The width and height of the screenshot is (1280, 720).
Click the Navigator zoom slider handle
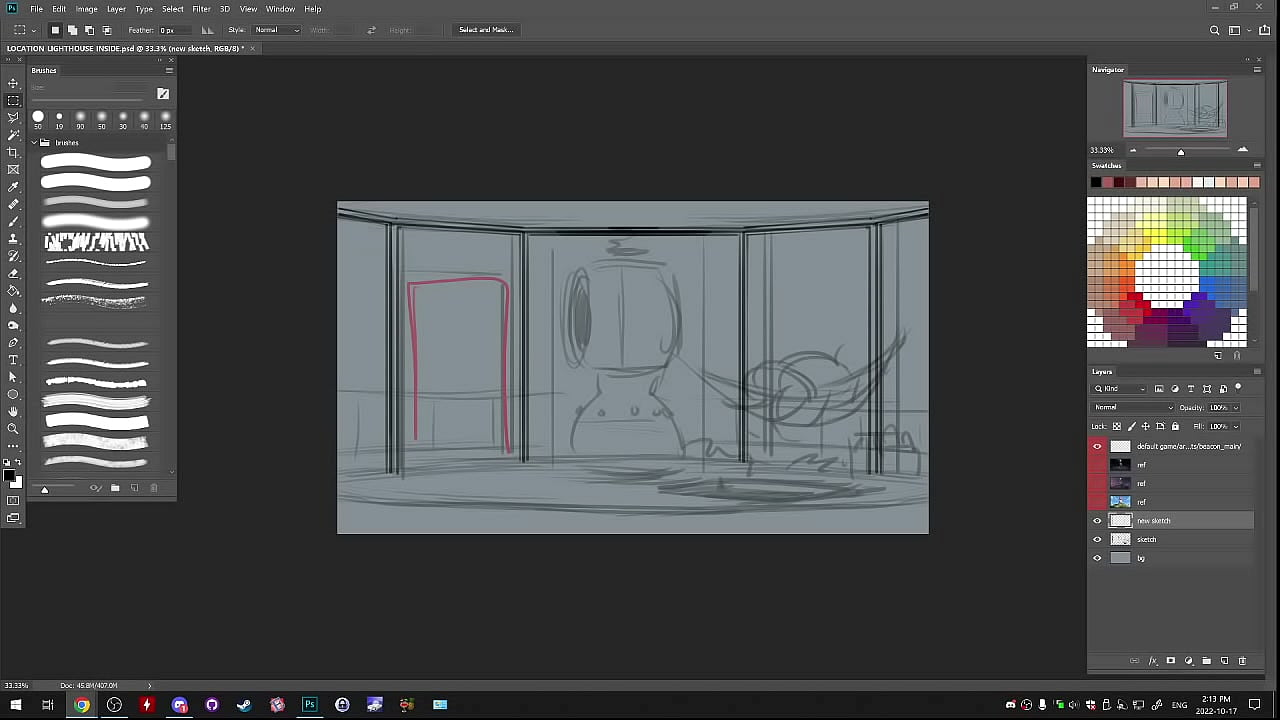click(x=1180, y=152)
